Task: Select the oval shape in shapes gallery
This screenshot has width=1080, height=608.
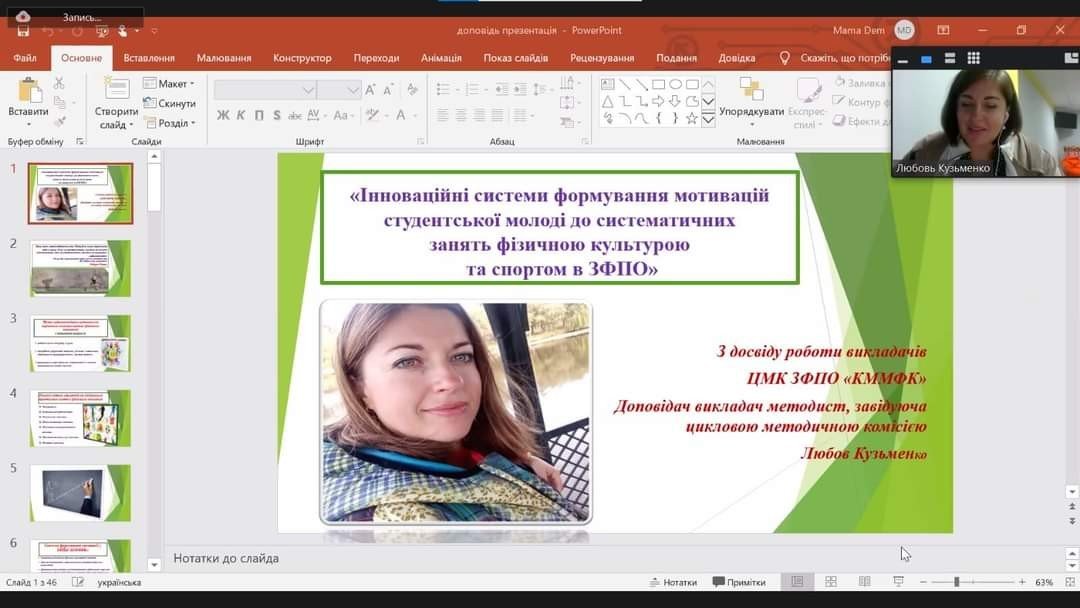Action: pos(675,84)
